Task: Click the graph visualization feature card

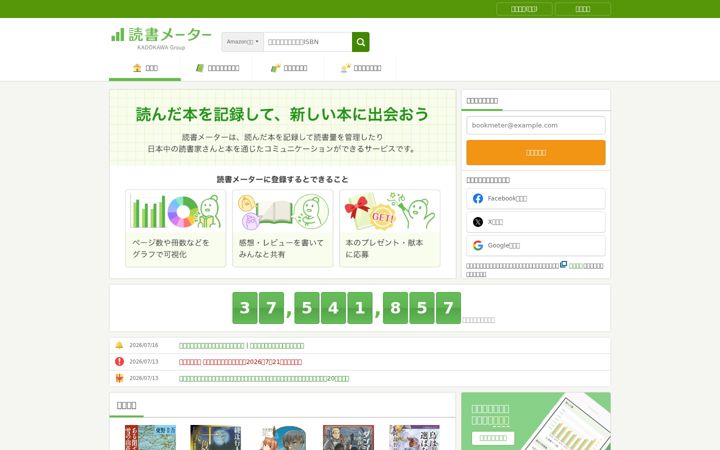Action: (176, 228)
